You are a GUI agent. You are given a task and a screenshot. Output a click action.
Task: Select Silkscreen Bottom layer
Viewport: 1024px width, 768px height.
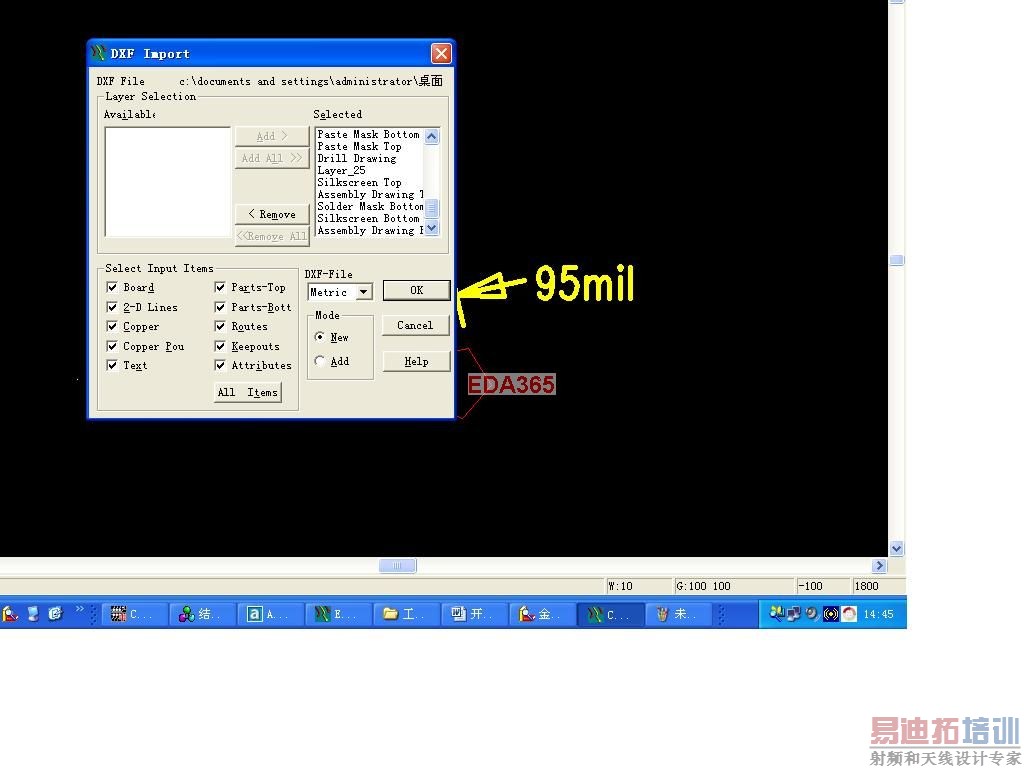point(368,218)
